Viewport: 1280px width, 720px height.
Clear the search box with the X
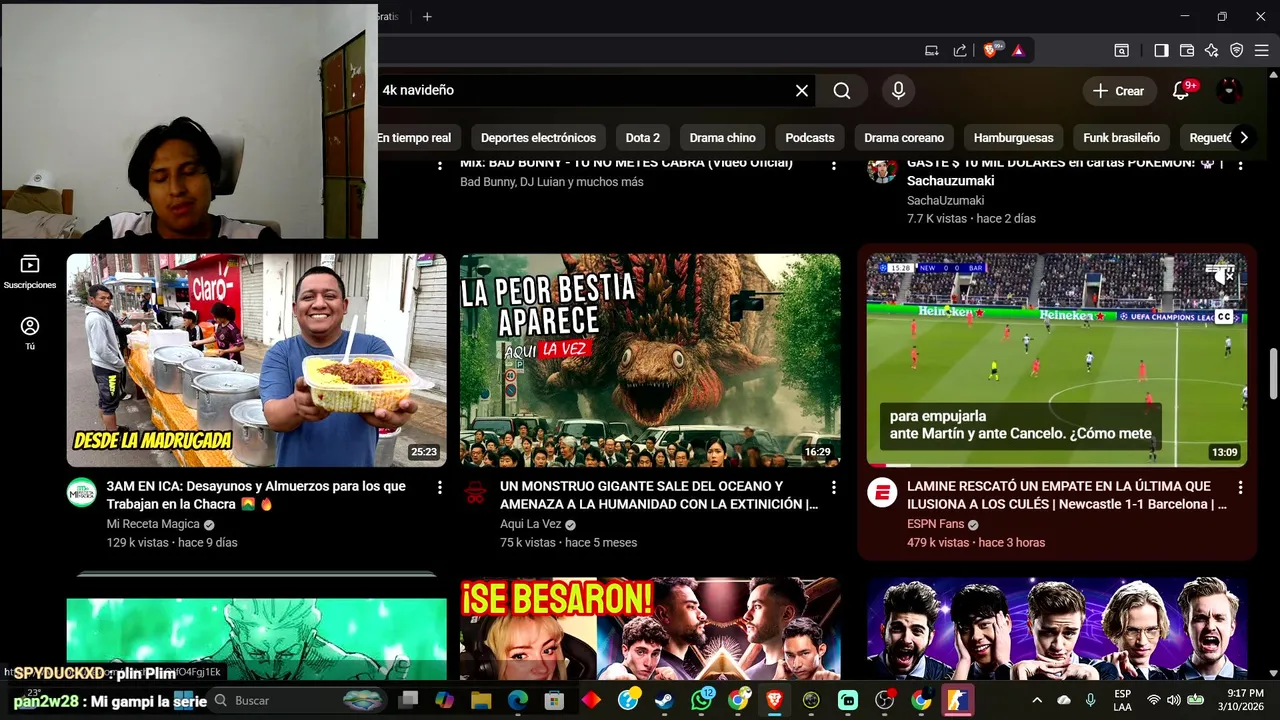(x=802, y=91)
